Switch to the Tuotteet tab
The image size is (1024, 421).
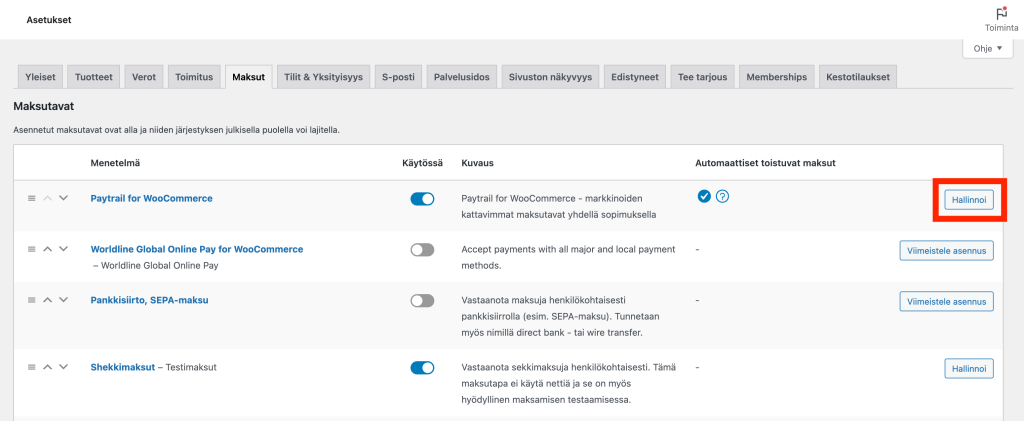[93, 77]
